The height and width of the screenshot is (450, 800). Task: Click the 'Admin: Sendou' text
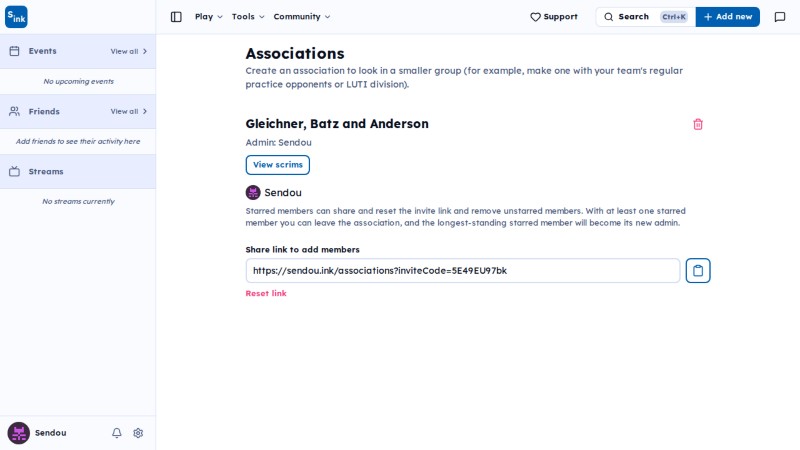pos(279,142)
